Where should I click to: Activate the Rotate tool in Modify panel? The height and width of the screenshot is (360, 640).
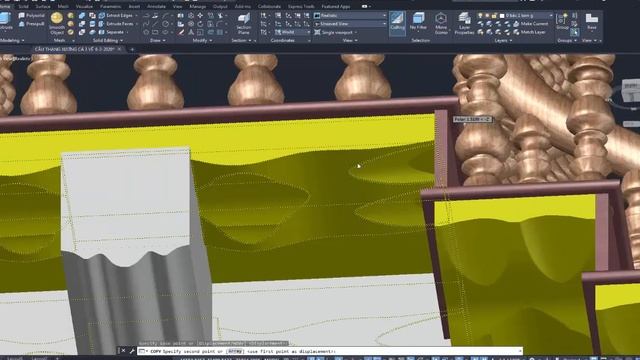pos(200,24)
